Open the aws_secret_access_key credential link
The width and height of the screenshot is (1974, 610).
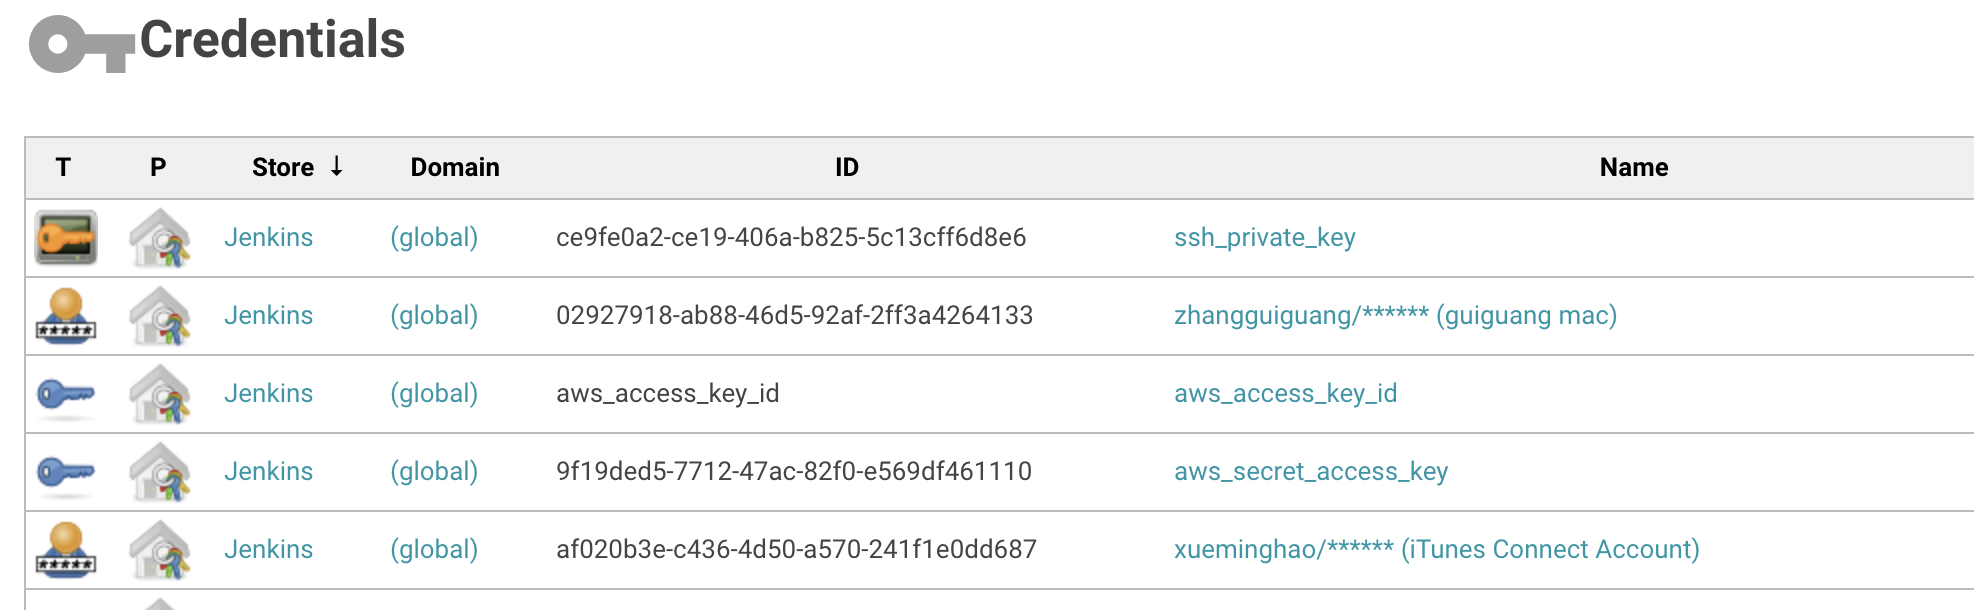coord(1311,472)
